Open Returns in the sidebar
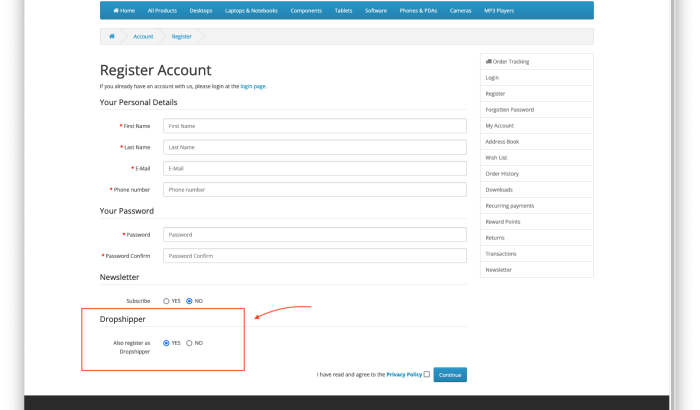Screen dimensions: 700x410 pos(537,238)
